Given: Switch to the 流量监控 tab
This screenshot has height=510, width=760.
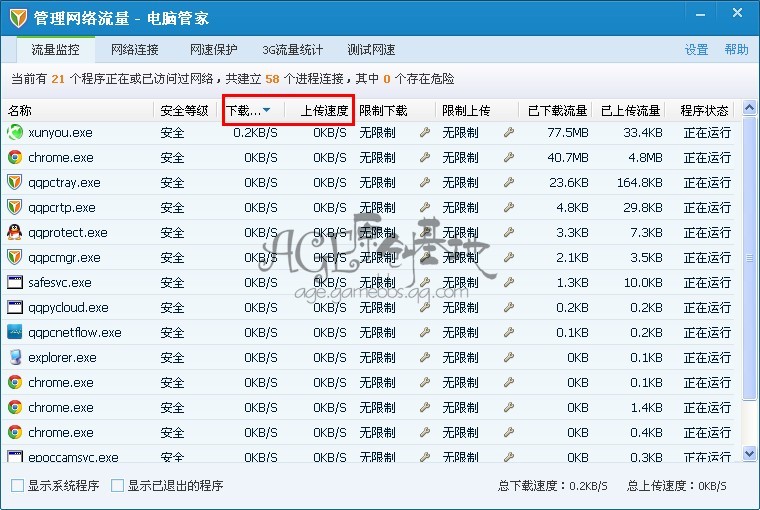Looking at the screenshot, I should (55, 49).
